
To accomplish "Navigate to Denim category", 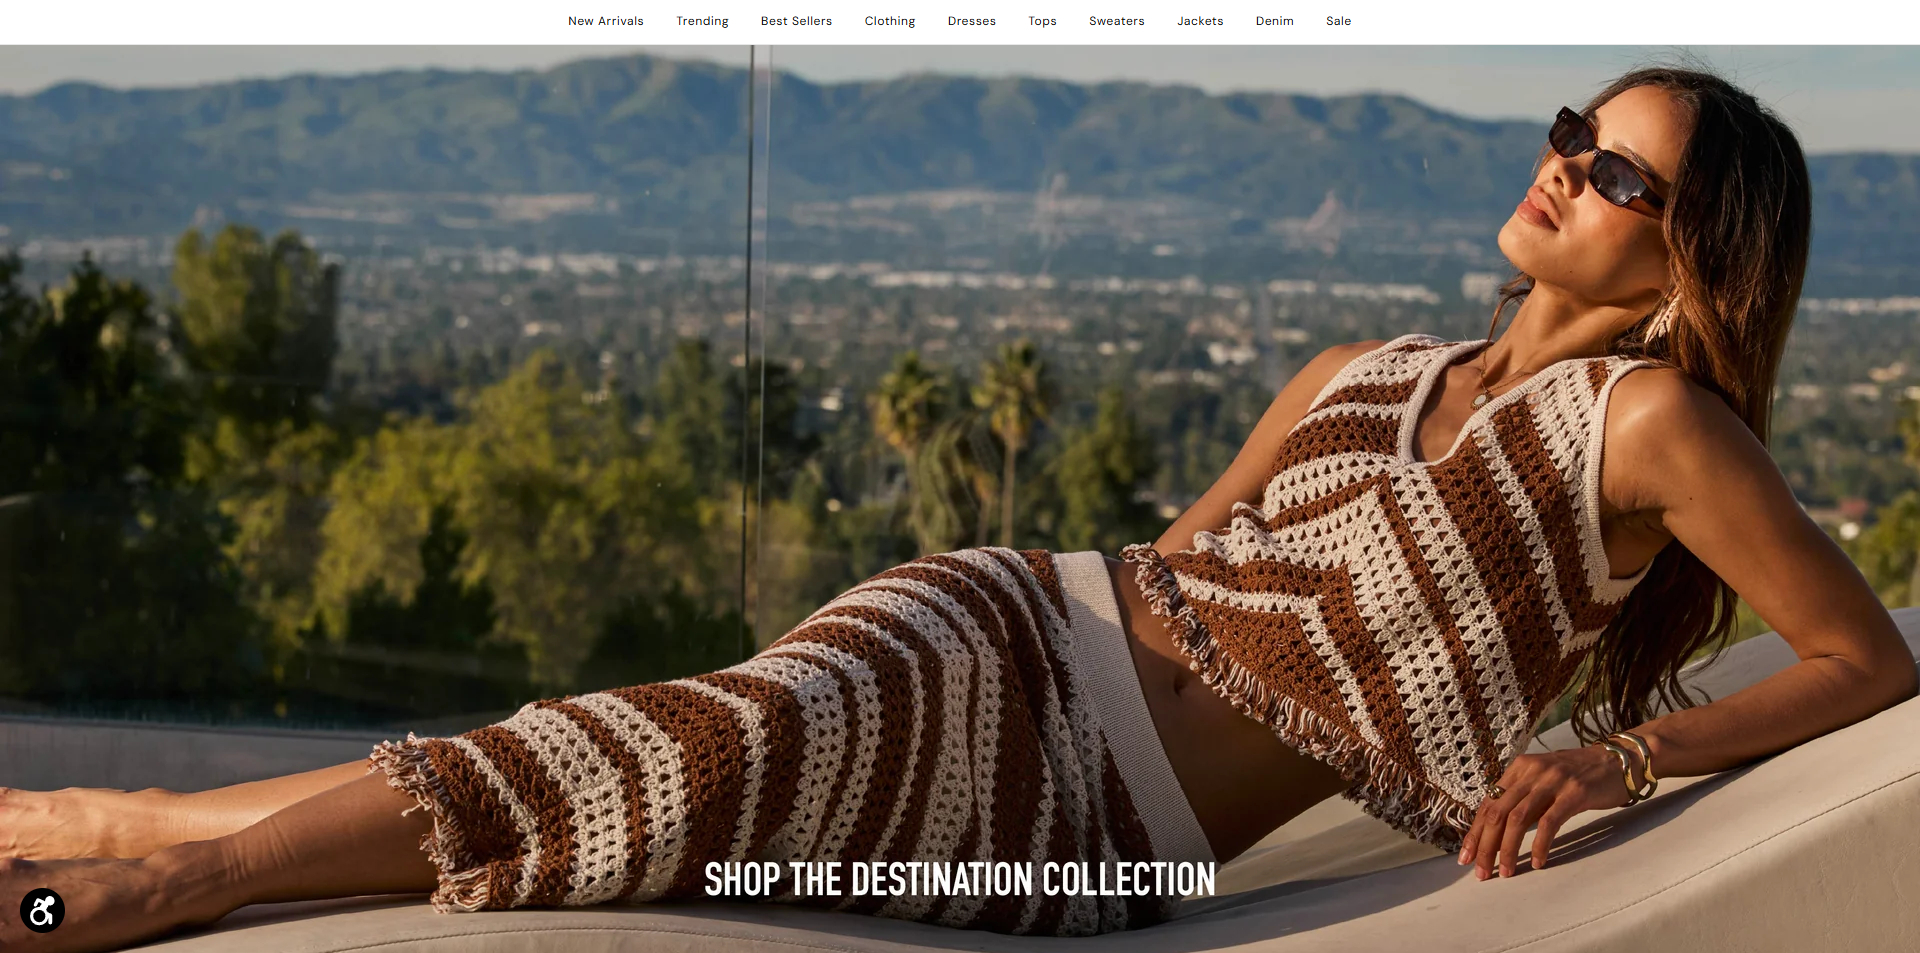I will [x=1275, y=21].
